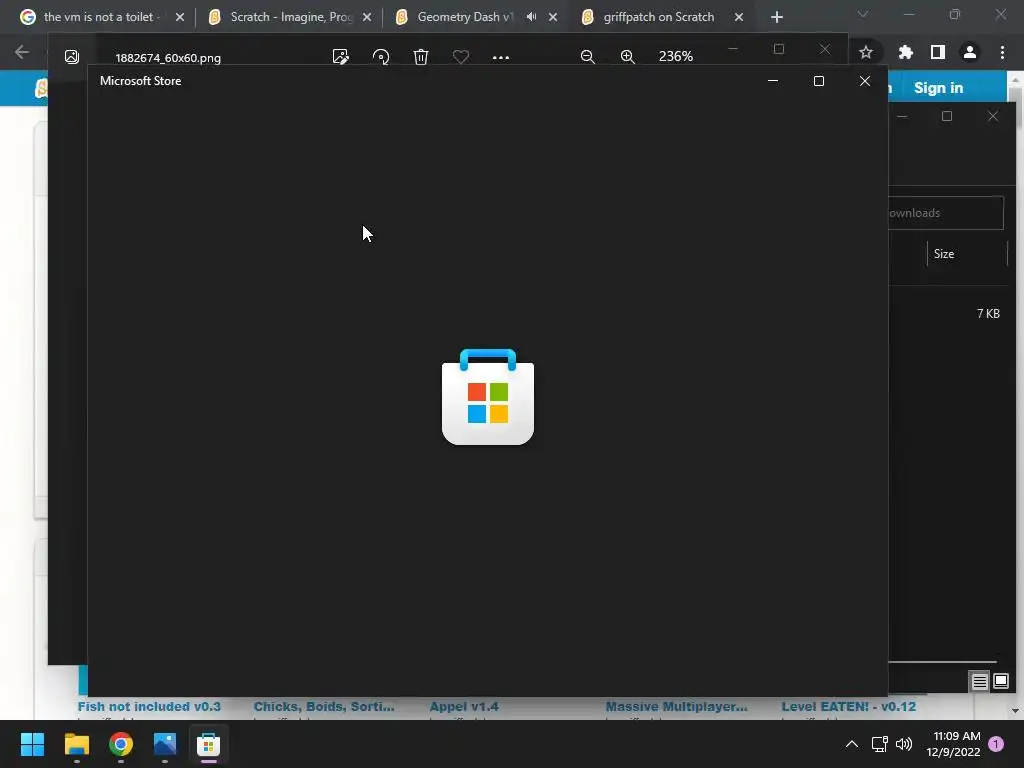Zoom in in the Photos viewer
This screenshot has width=1024, height=768.
tap(628, 57)
